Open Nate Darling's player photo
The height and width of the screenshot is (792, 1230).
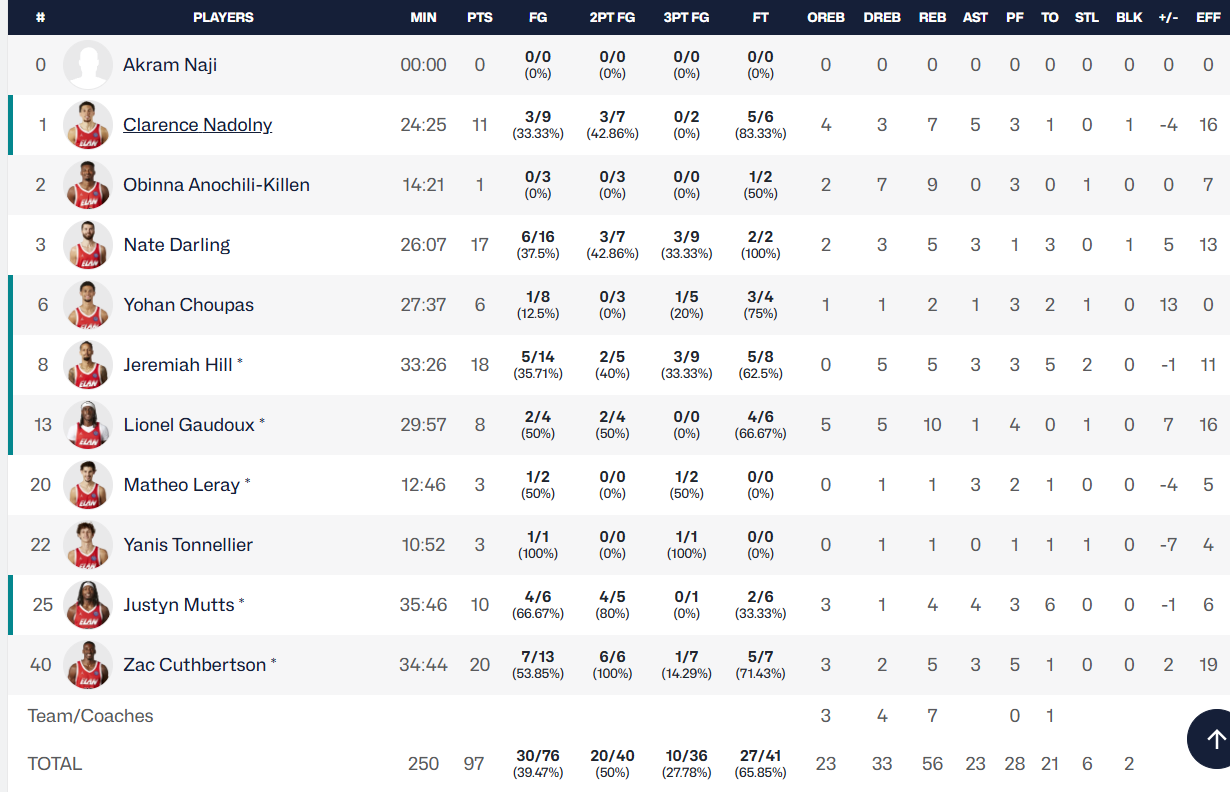pos(88,245)
